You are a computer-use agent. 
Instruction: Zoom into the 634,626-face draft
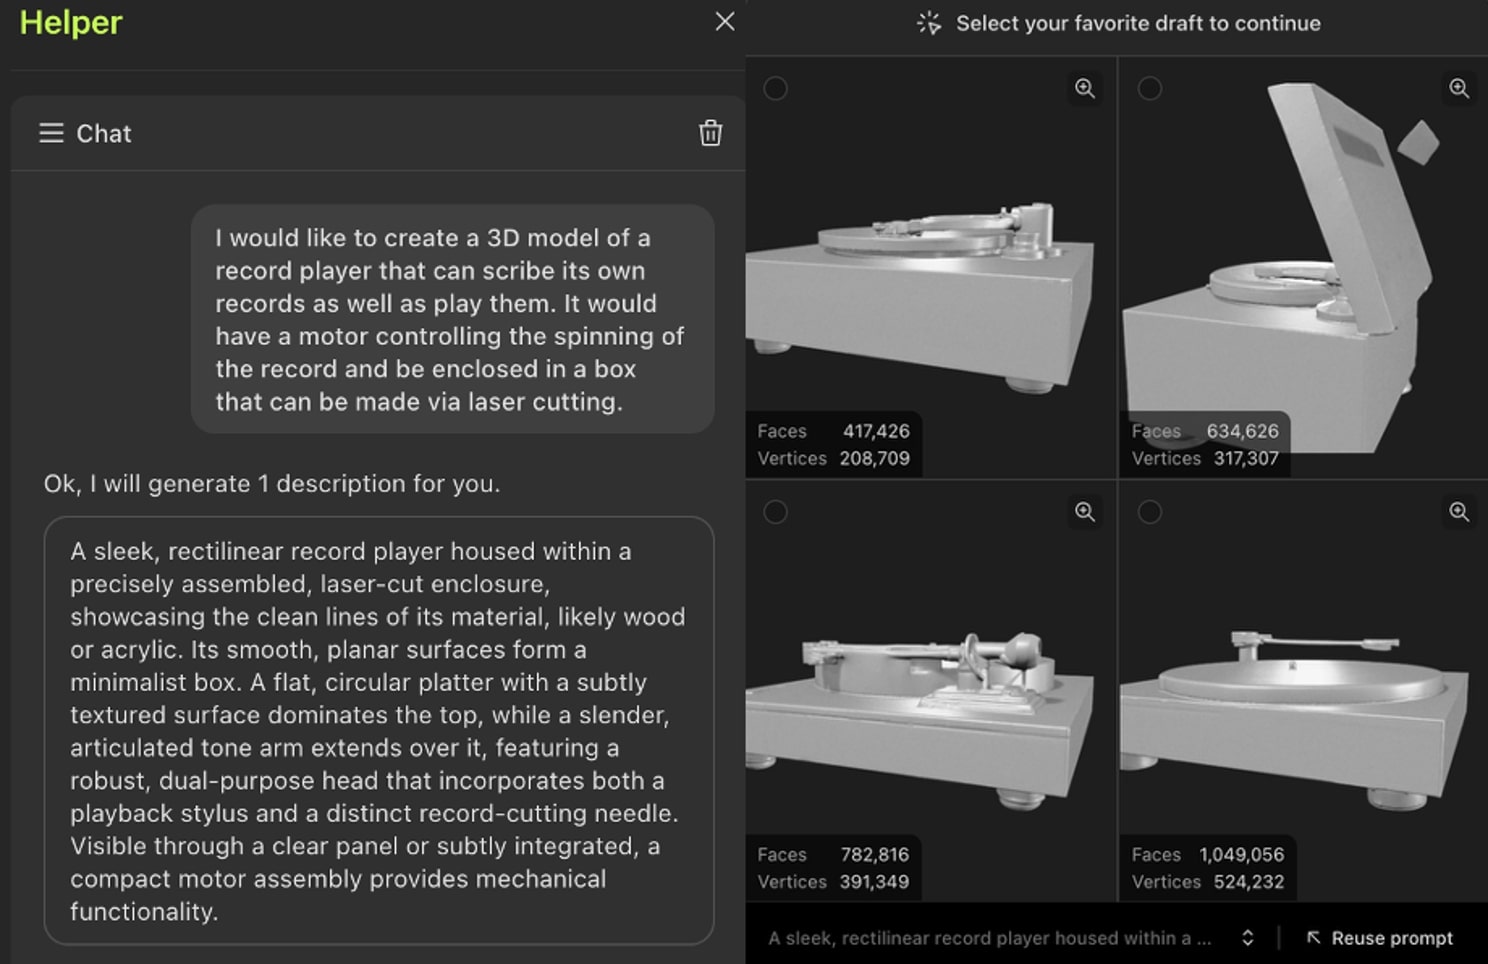click(1459, 89)
